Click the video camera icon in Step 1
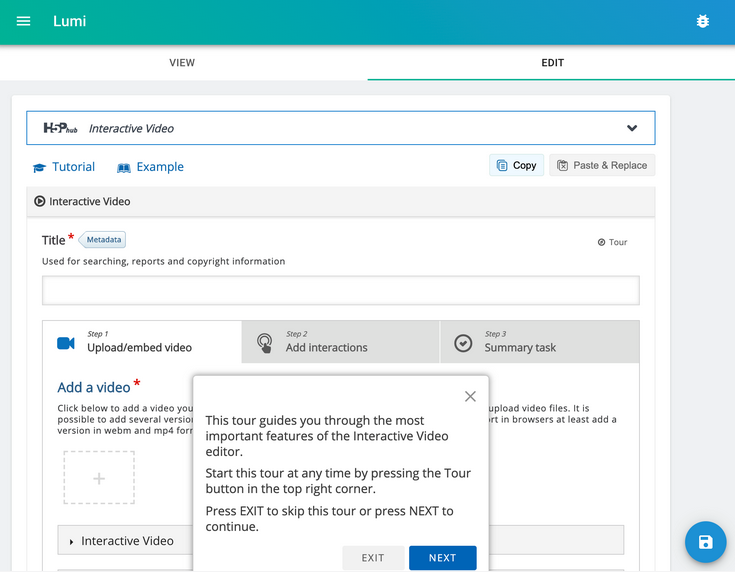Screen dimensions: 735x575 click(66, 344)
